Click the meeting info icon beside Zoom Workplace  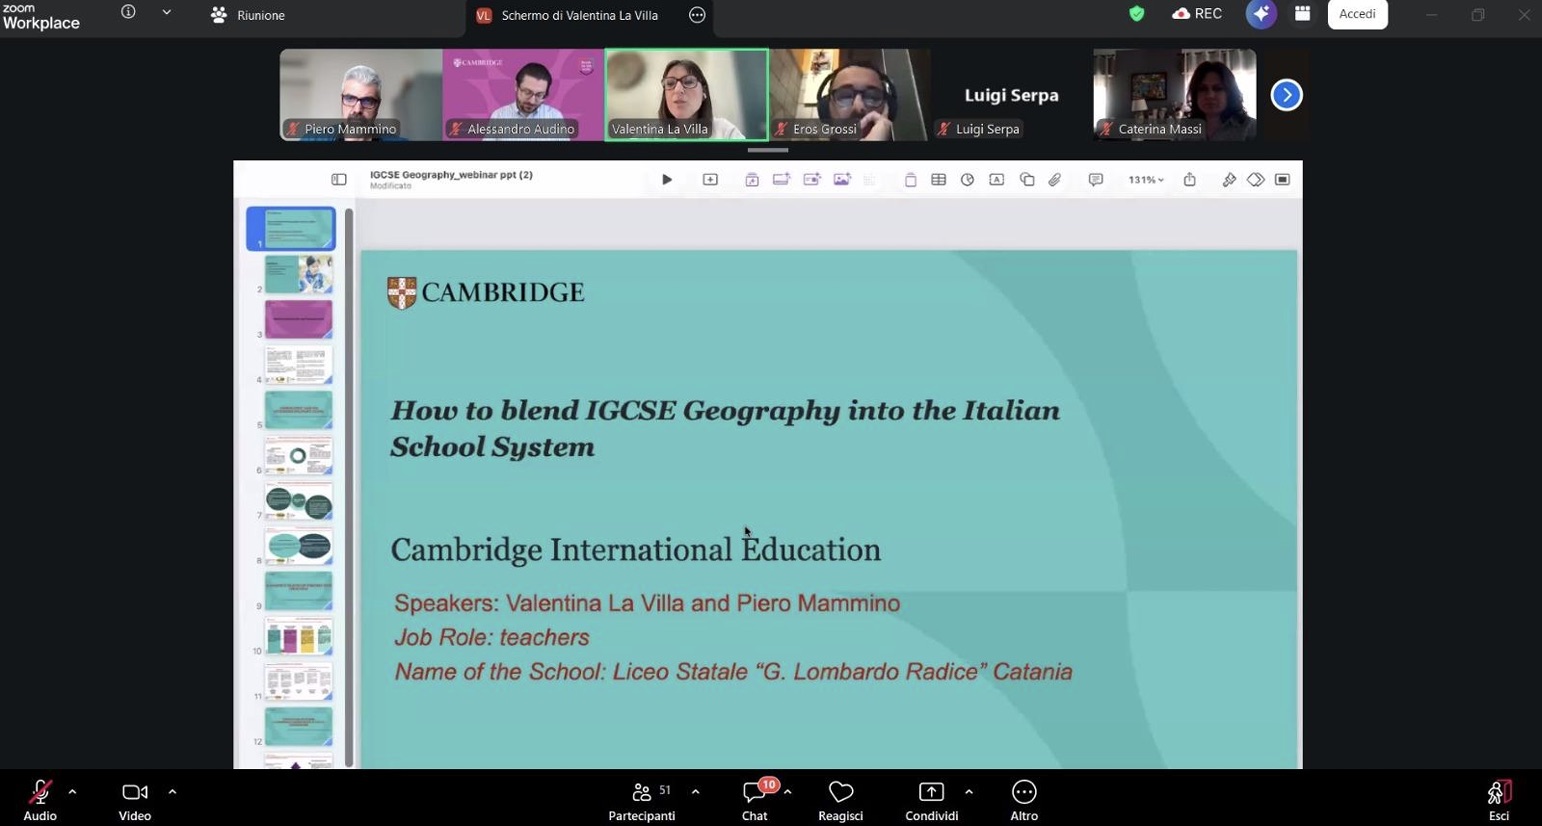128,12
